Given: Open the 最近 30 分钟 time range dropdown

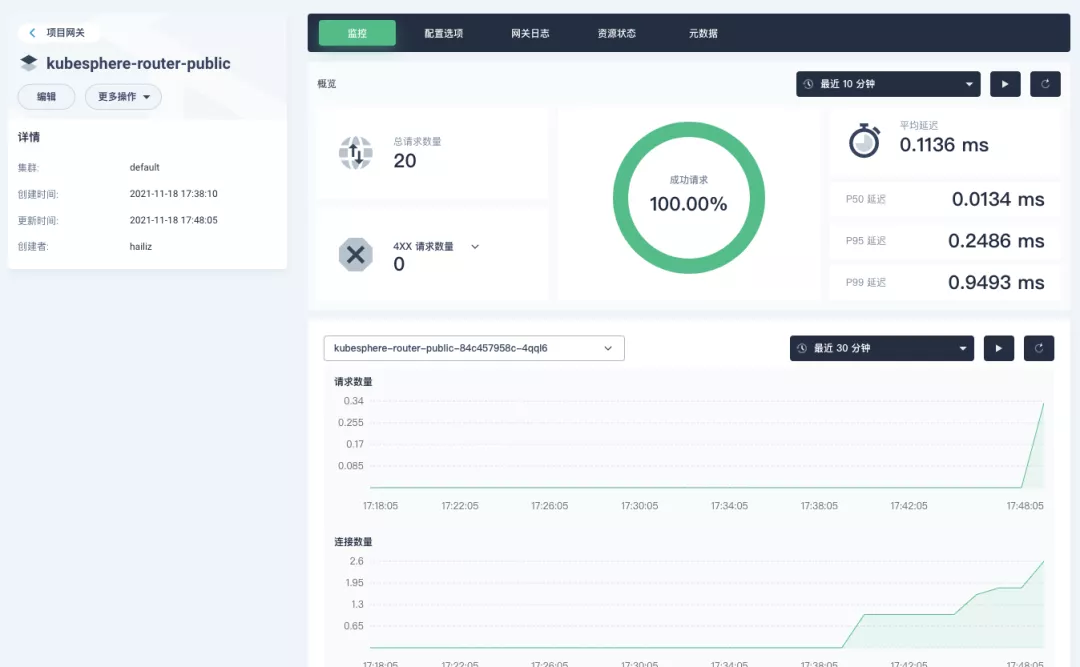Looking at the screenshot, I should coord(882,348).
